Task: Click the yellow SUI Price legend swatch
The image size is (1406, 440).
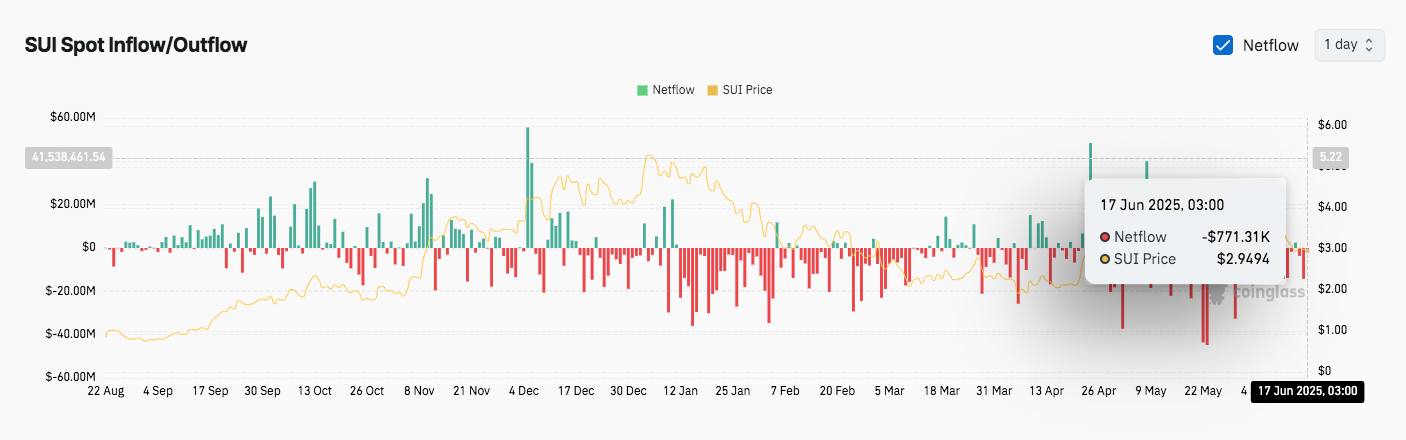Action: 713,90
